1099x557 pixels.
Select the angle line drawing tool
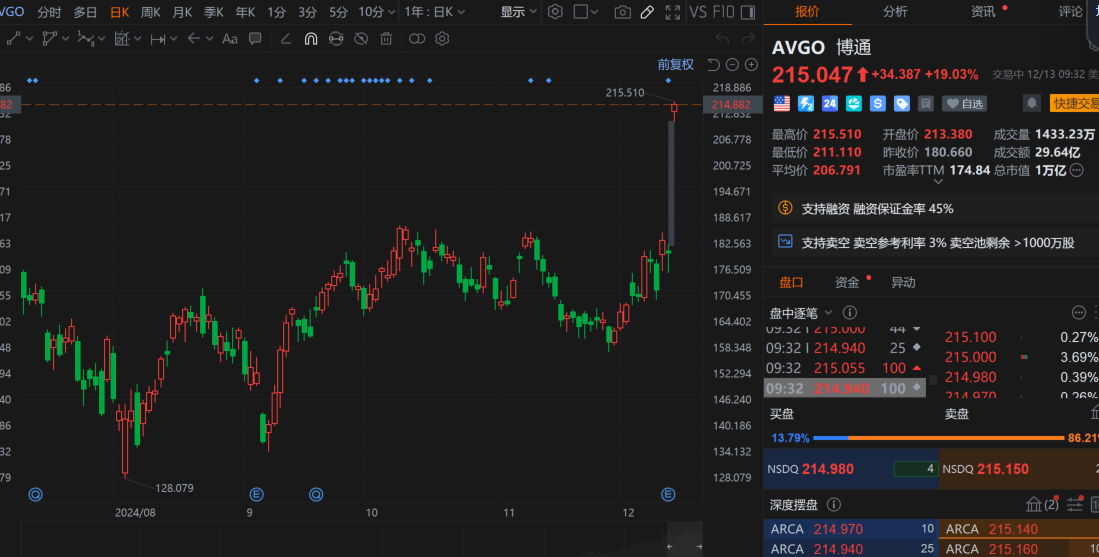click(285, 39)
